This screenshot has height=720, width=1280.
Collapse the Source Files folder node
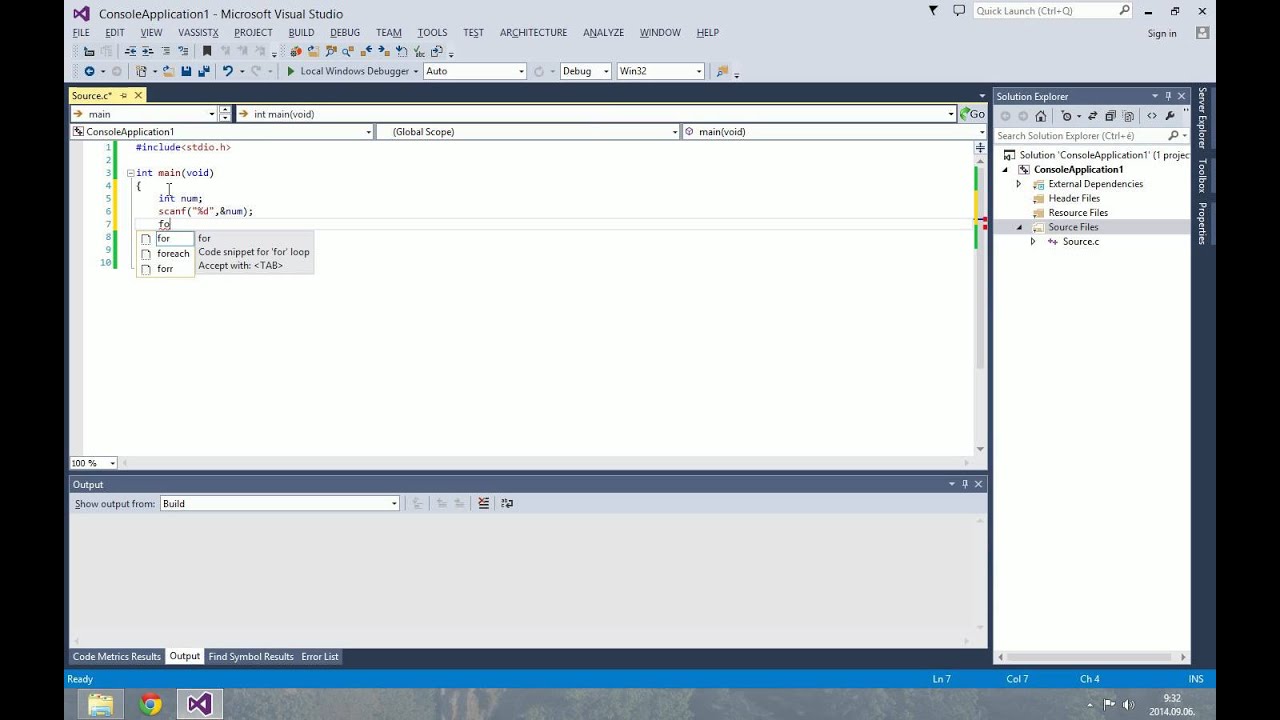pos(1019,227)
